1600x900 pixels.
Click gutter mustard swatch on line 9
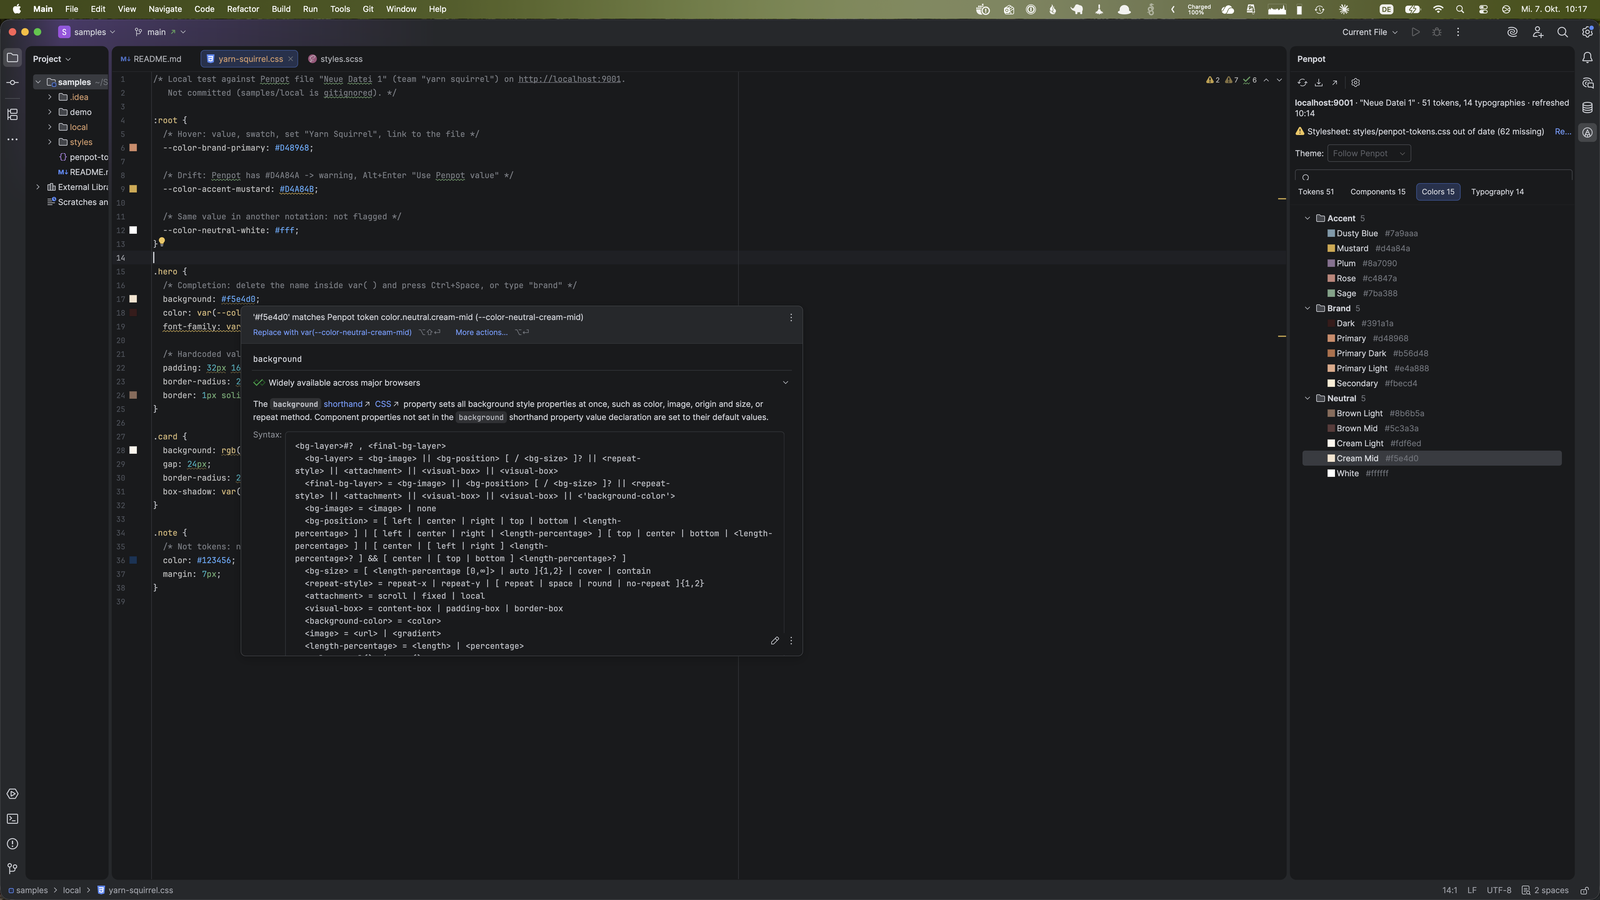click(133, 189)
